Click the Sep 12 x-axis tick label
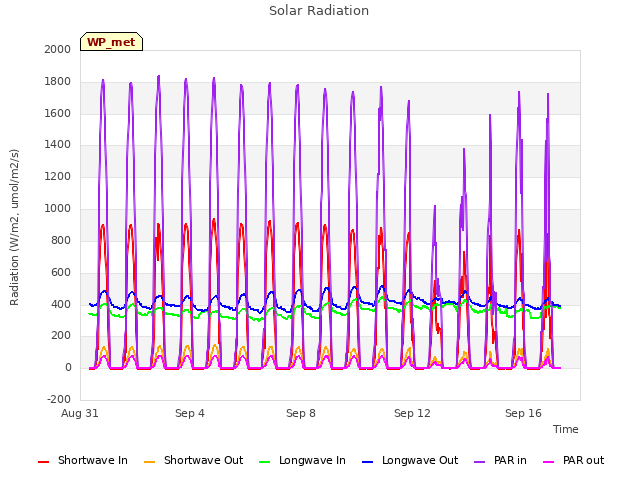The width and height of the screenshot is (640, 480). tap(412, 413)
